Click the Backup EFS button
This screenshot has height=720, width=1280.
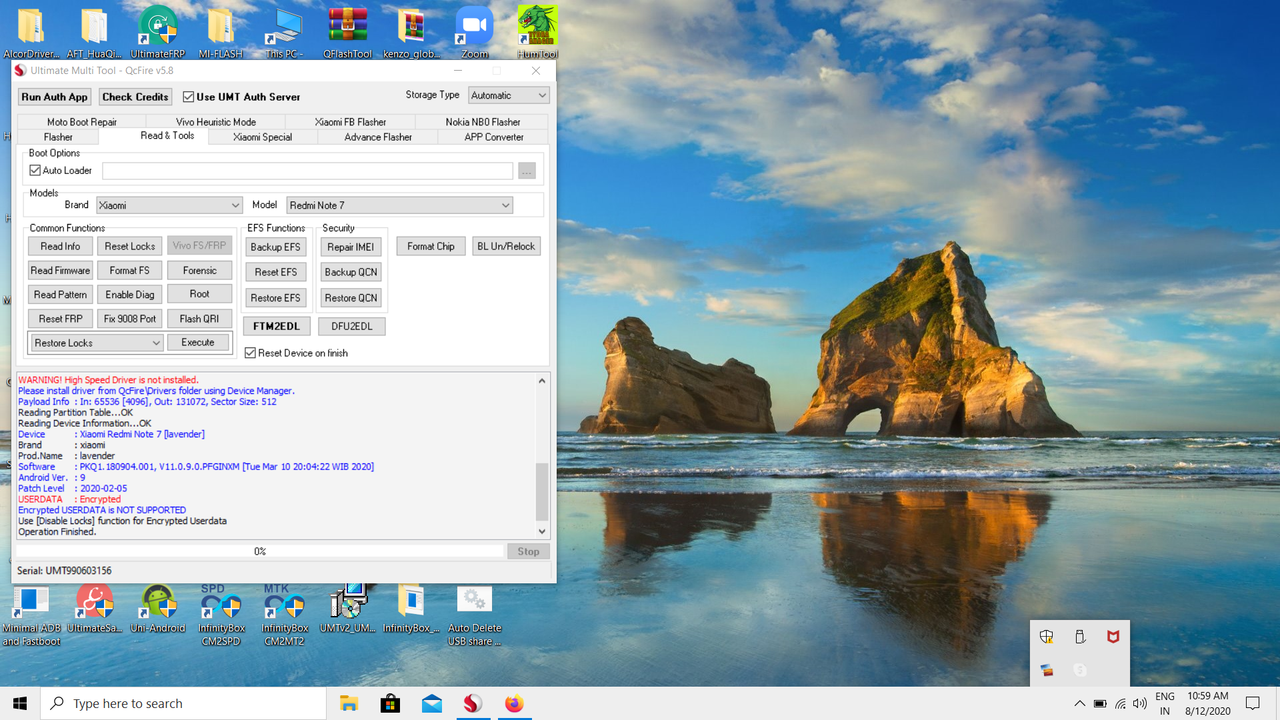pyautogui.click(x=275, y=247)
